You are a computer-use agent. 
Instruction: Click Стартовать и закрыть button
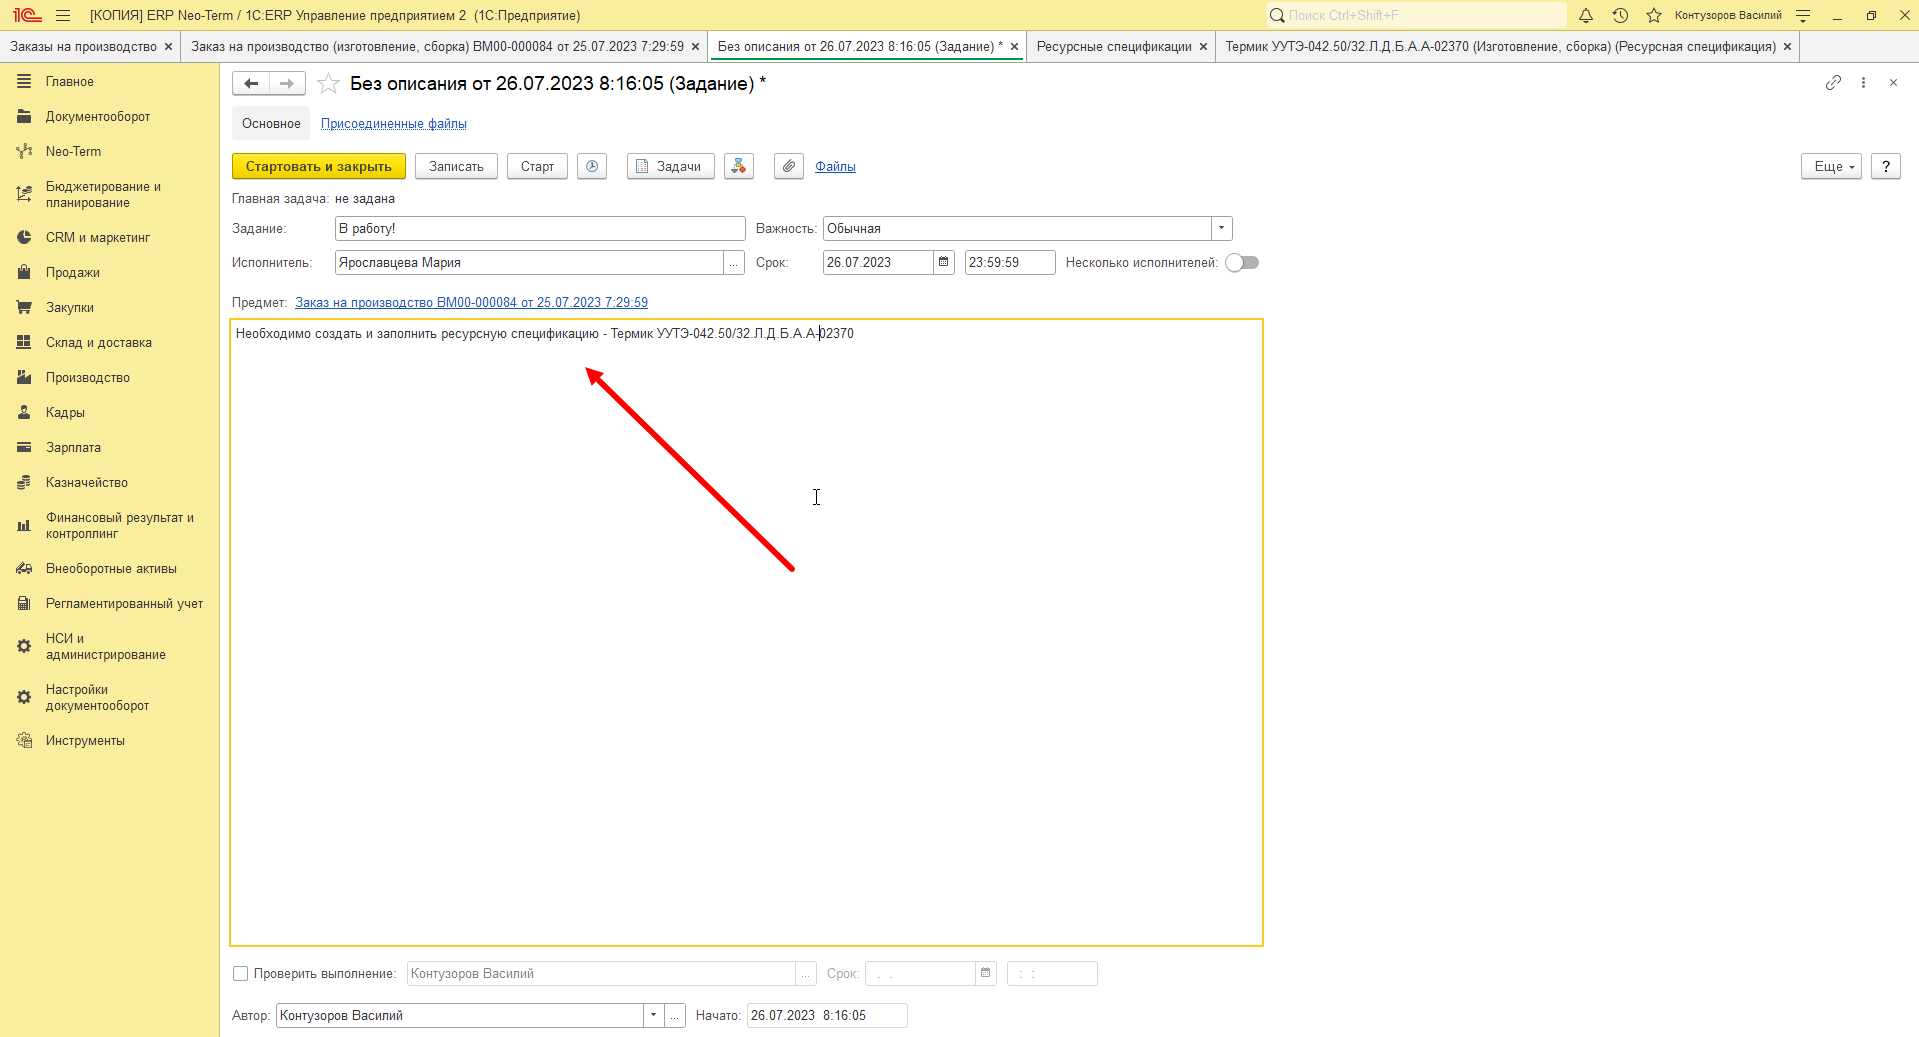point(319,166)
